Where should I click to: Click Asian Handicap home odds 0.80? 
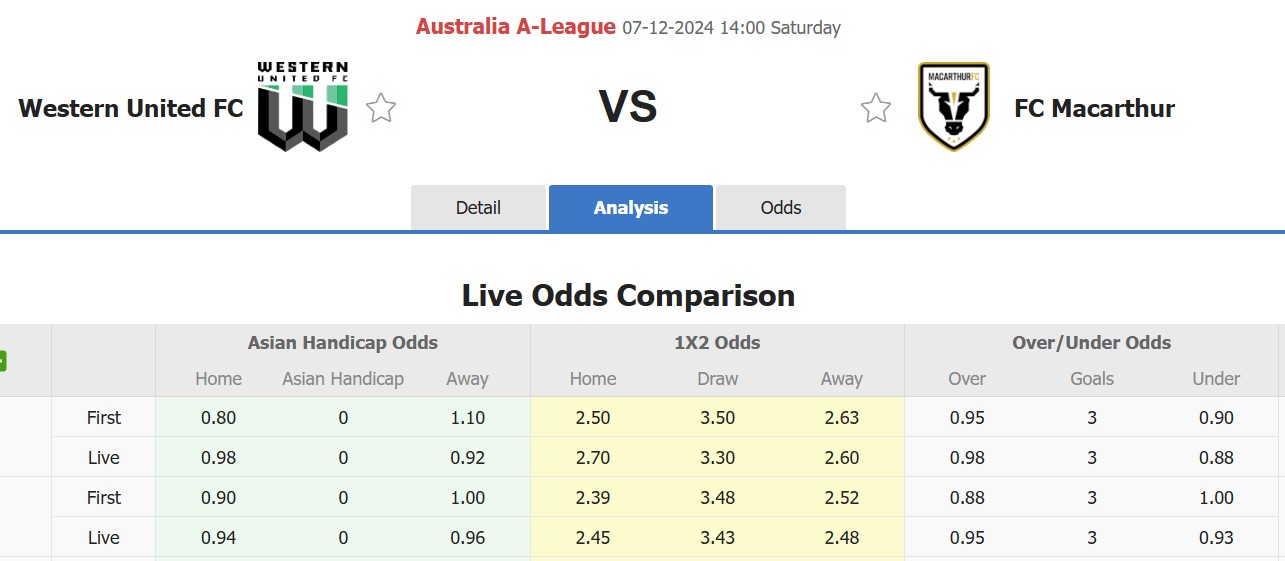(219, 418)
